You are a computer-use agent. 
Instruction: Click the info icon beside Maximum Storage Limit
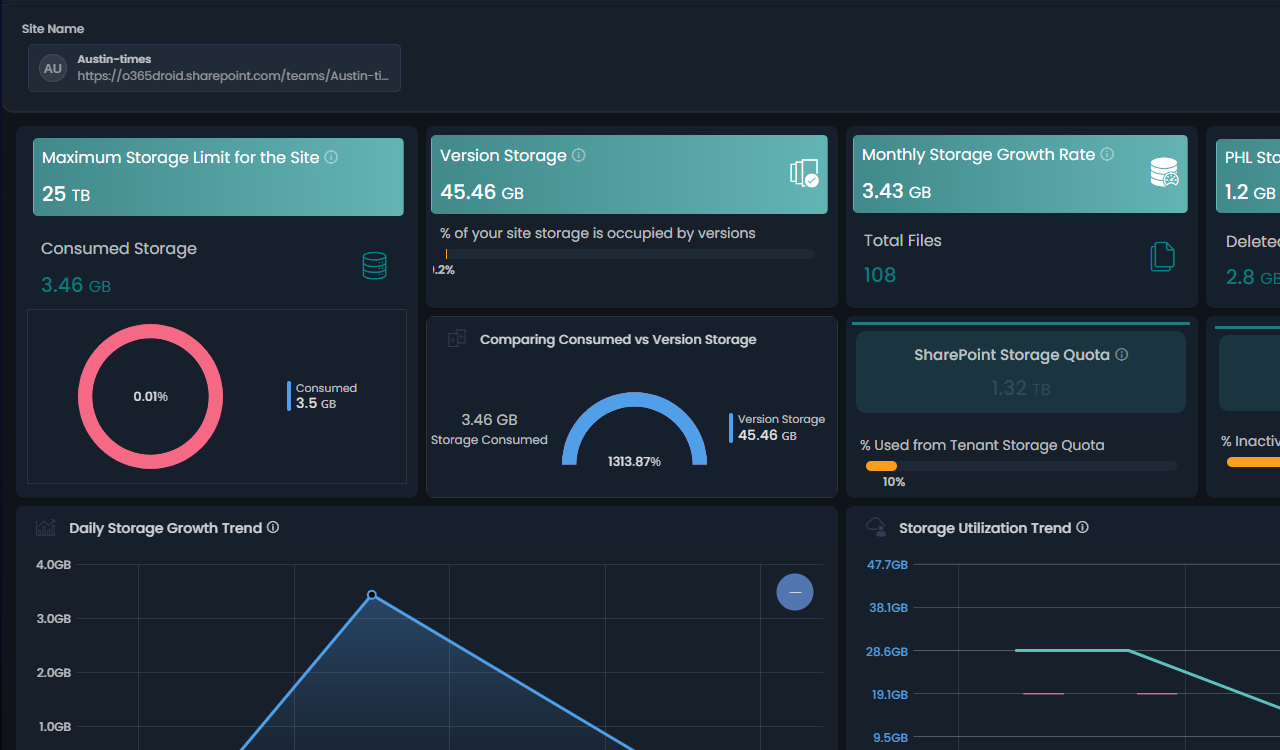[x=331, y=157]
